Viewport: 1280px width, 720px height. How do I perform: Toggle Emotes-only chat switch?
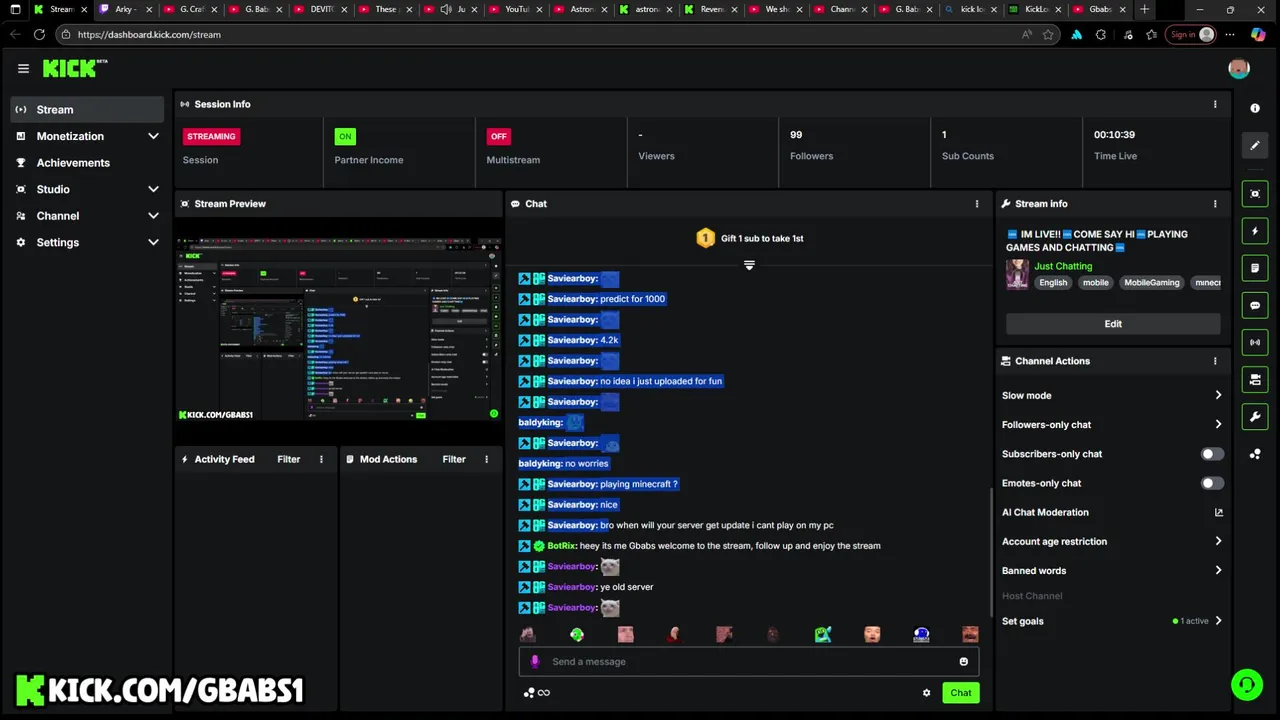click(x=1212, y=483)
